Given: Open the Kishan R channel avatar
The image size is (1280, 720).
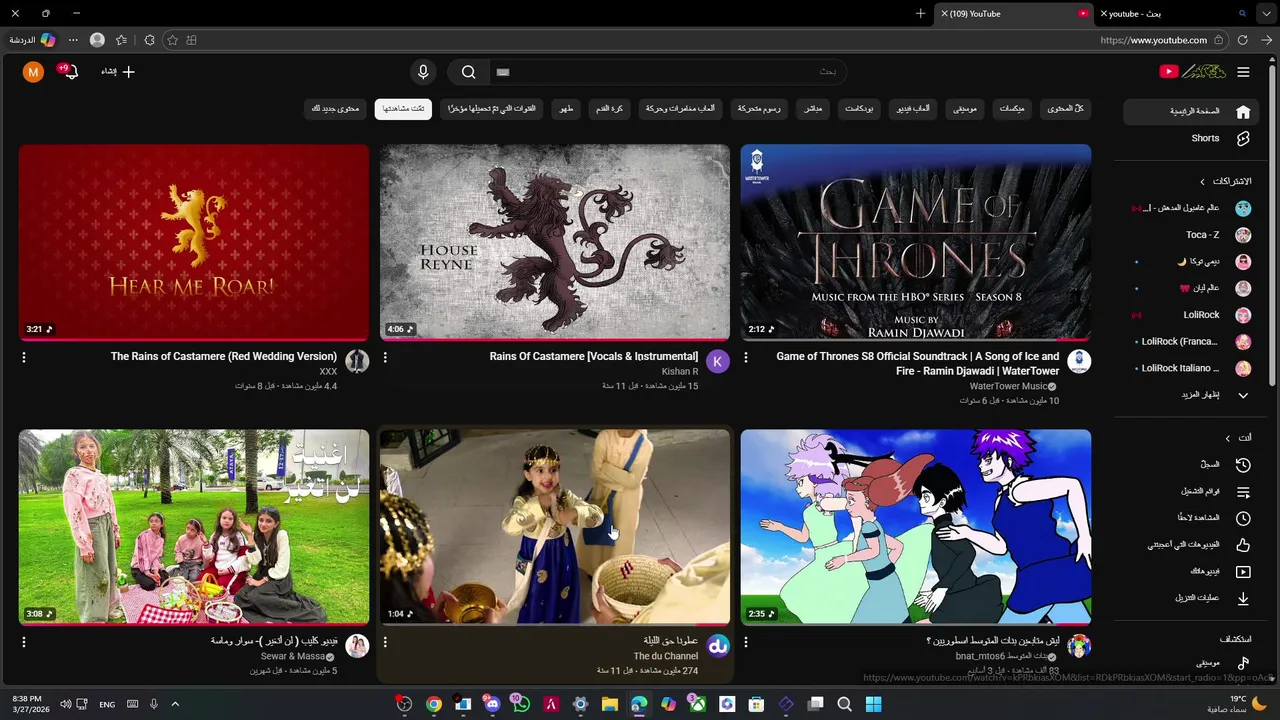Looking at the screenshot, I should coord(718,361).
